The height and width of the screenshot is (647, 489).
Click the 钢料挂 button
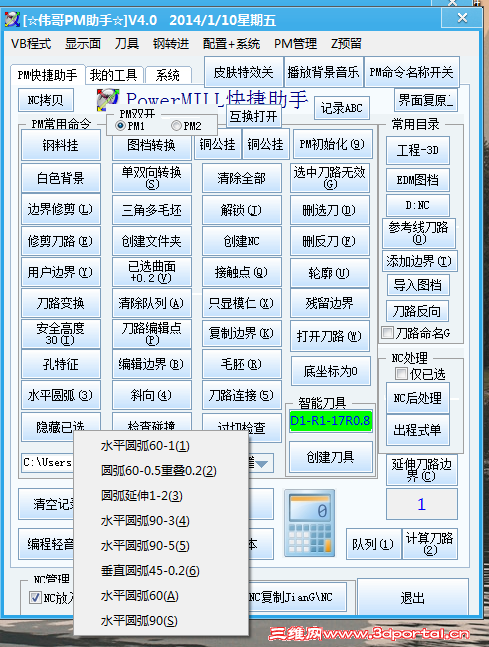coord(61,145)
